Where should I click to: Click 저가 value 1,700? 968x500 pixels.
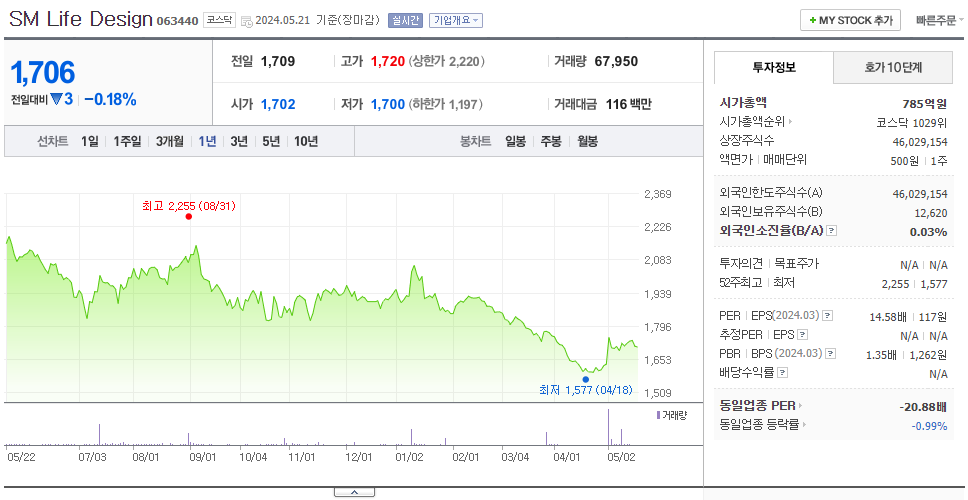tap(388, 104)
